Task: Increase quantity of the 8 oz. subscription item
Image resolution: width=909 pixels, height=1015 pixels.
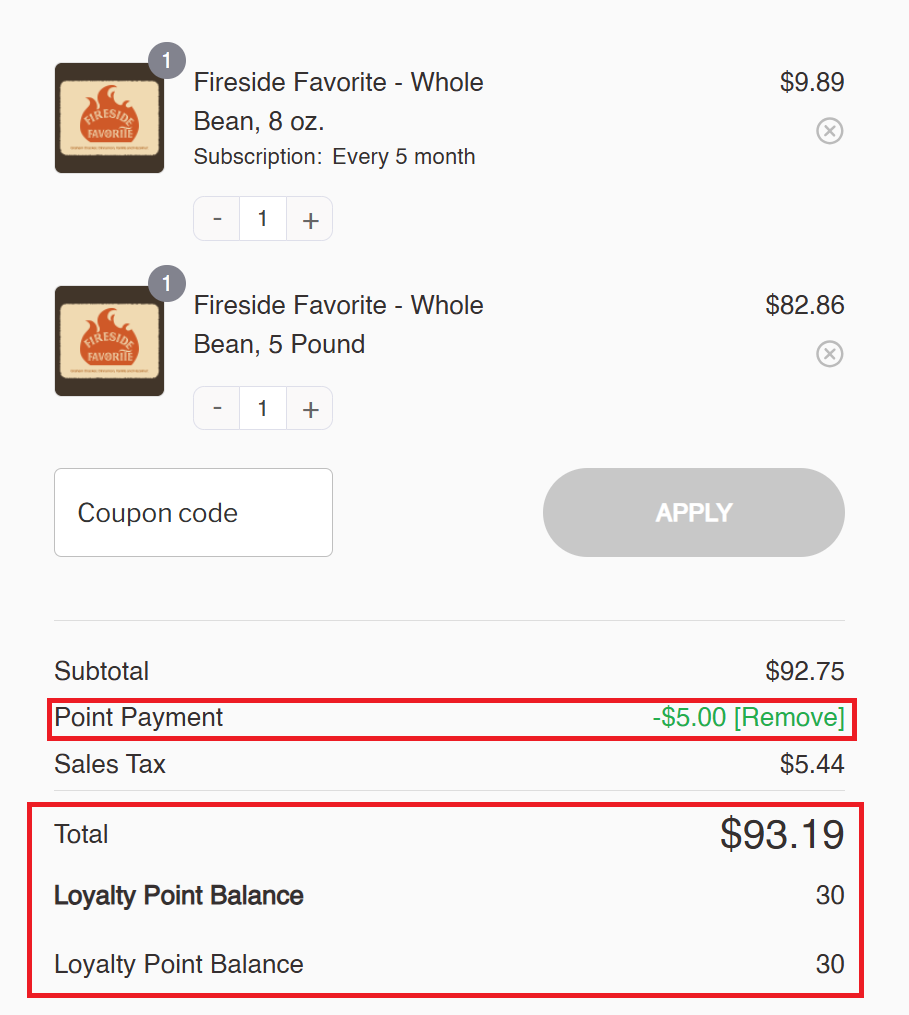Action: (310, 219)
